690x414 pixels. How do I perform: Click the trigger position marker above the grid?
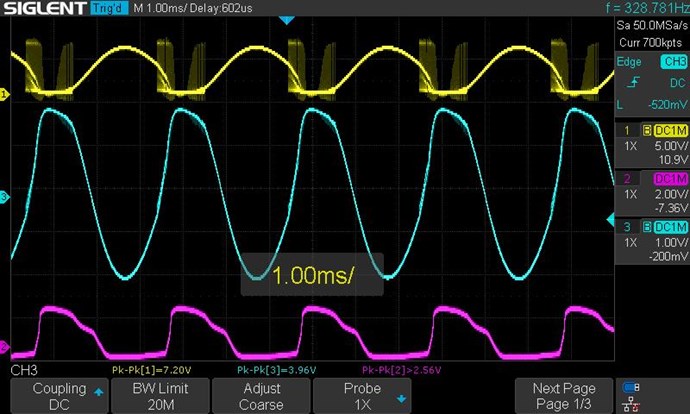pos(286,20)
